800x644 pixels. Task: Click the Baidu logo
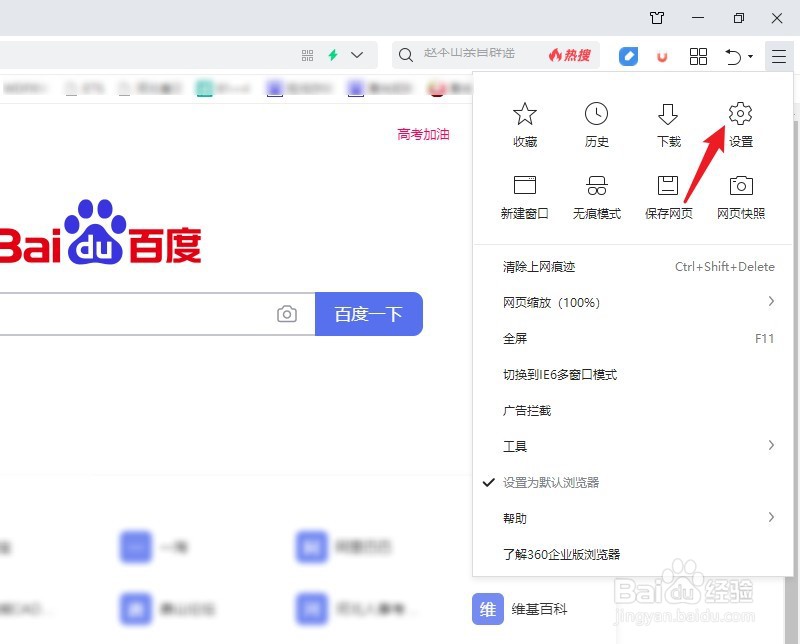tap(101, 232)
